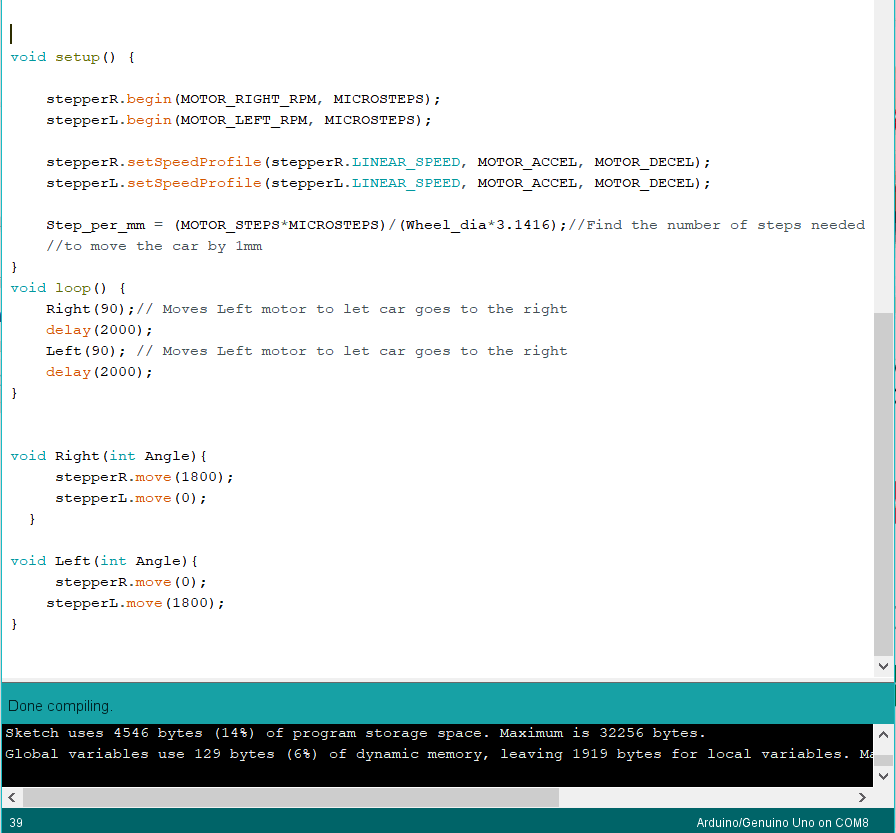896x833 pixels.
Task: Click the stepperL.setSpeedProfile line
Action: [378, 183]
